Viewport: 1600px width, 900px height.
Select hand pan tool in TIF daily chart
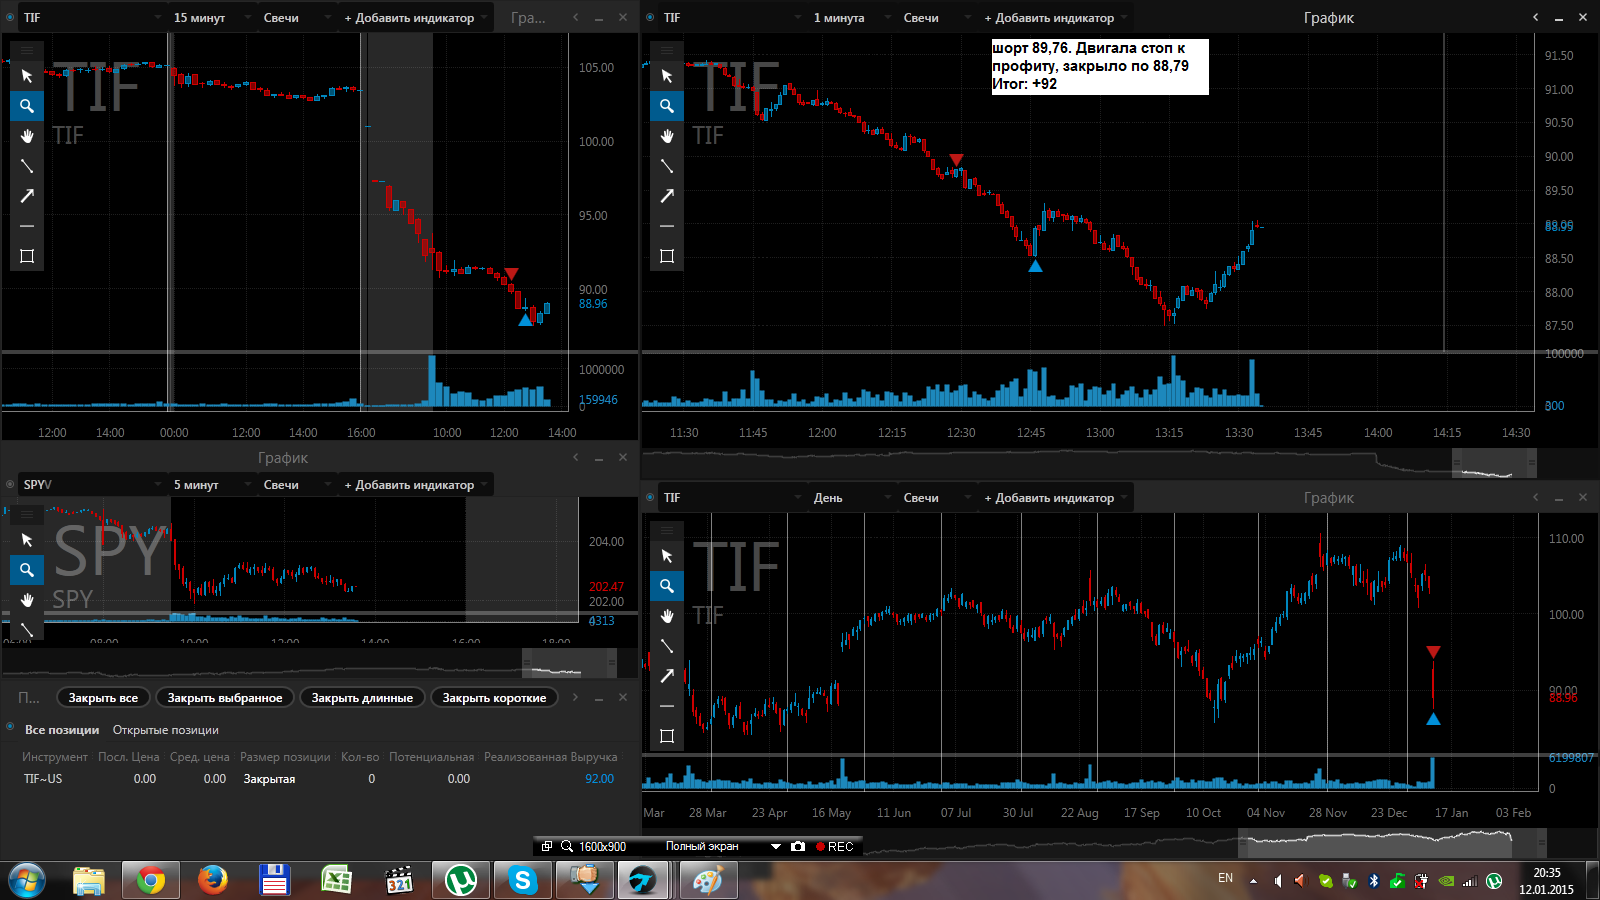(667, 616)
